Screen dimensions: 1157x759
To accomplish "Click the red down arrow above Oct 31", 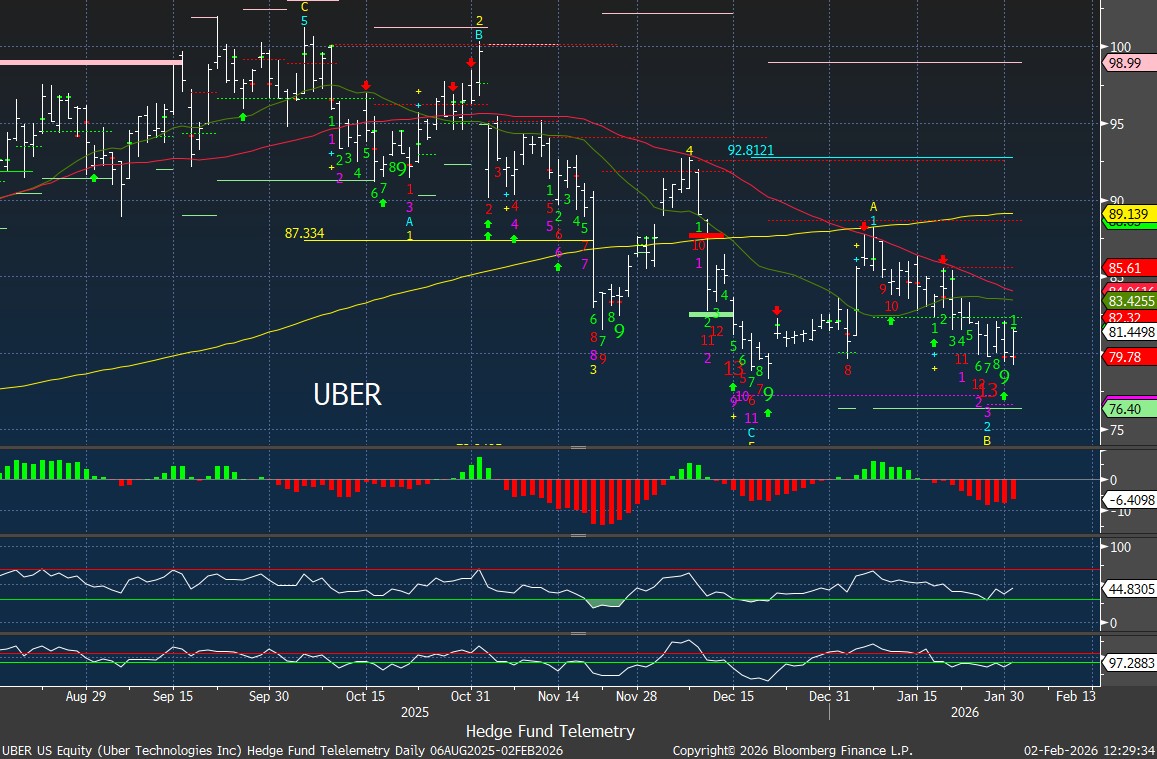I will click(471, 62).
